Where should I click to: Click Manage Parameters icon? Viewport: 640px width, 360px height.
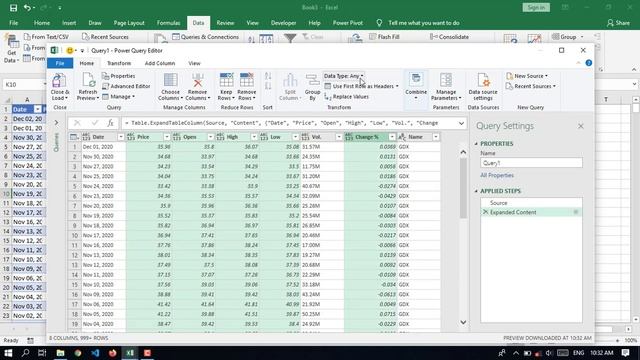click(446, 80)
